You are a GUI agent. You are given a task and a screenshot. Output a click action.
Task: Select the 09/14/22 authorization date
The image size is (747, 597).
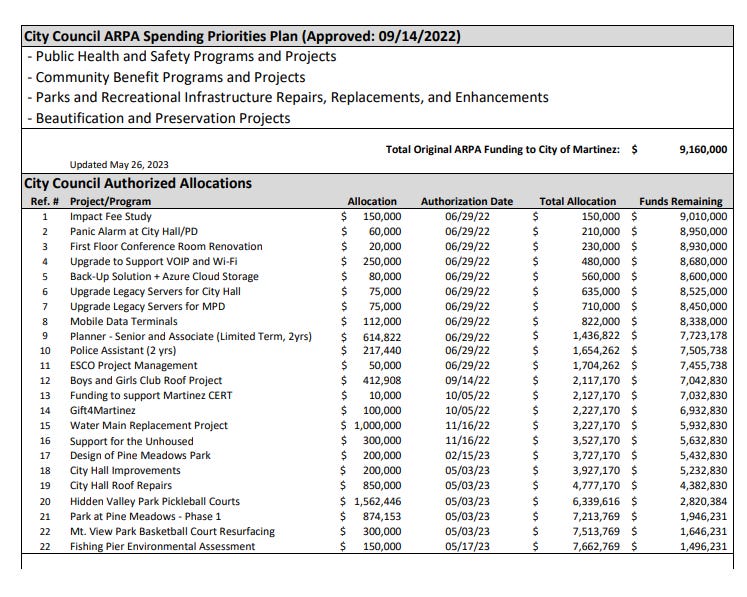pyautogui.click(x=467, y=381)
